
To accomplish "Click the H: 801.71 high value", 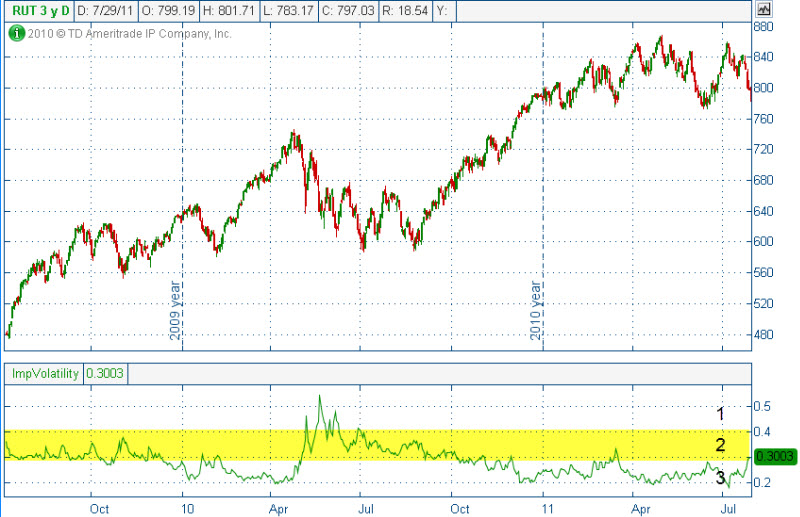I will [229, 11].
